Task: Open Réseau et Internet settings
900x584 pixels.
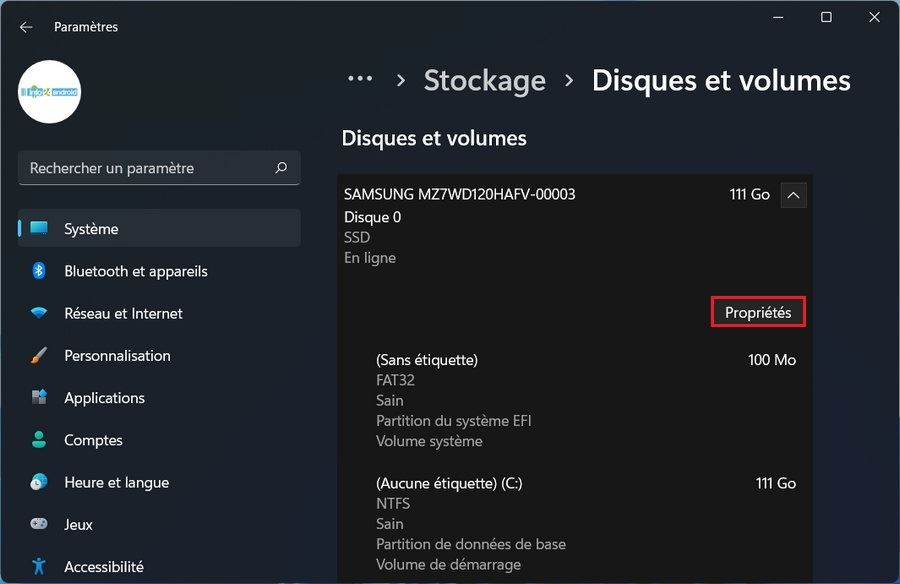Action: [122, 313]
